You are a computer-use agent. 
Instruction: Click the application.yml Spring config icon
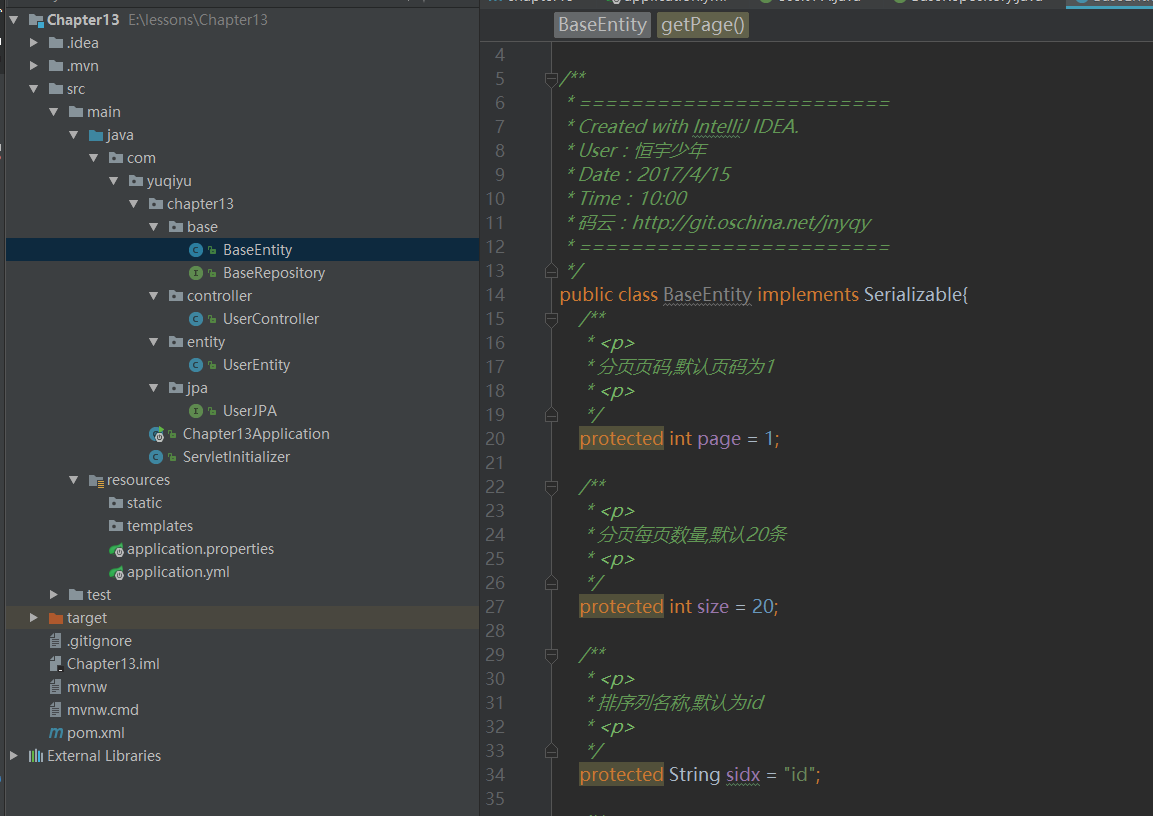coord(116,572)
